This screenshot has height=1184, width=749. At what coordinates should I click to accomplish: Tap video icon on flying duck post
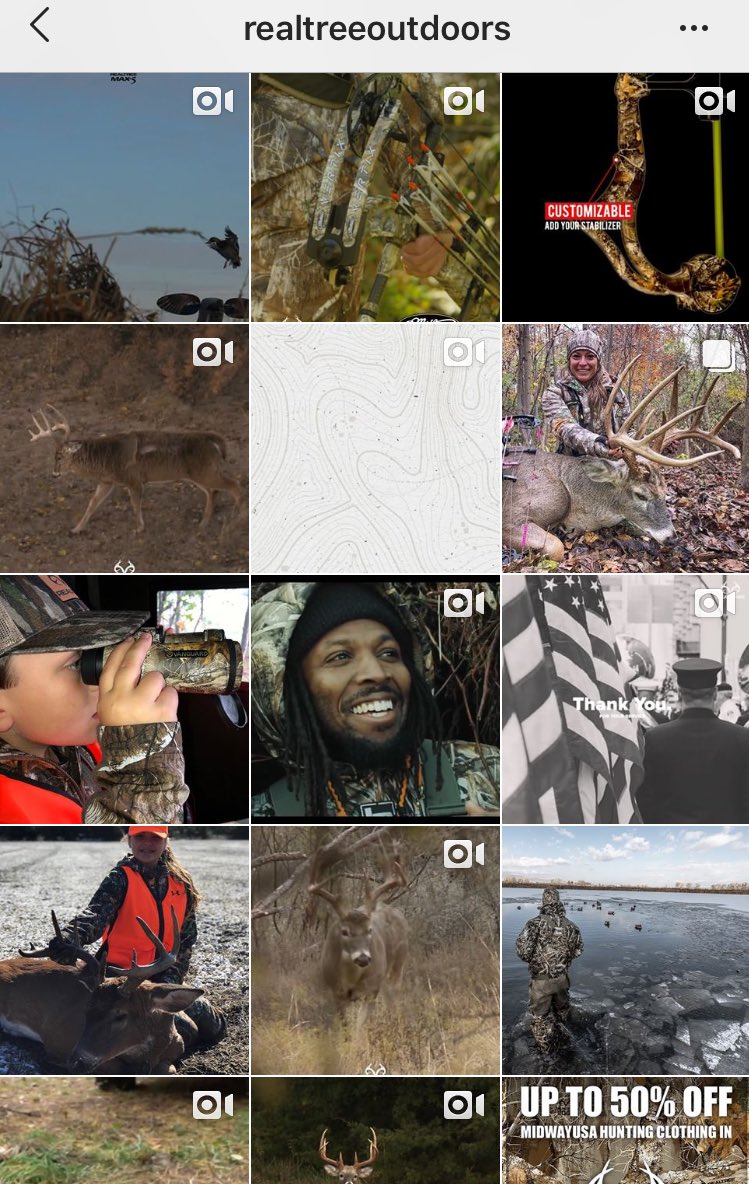tap(213, 101)
